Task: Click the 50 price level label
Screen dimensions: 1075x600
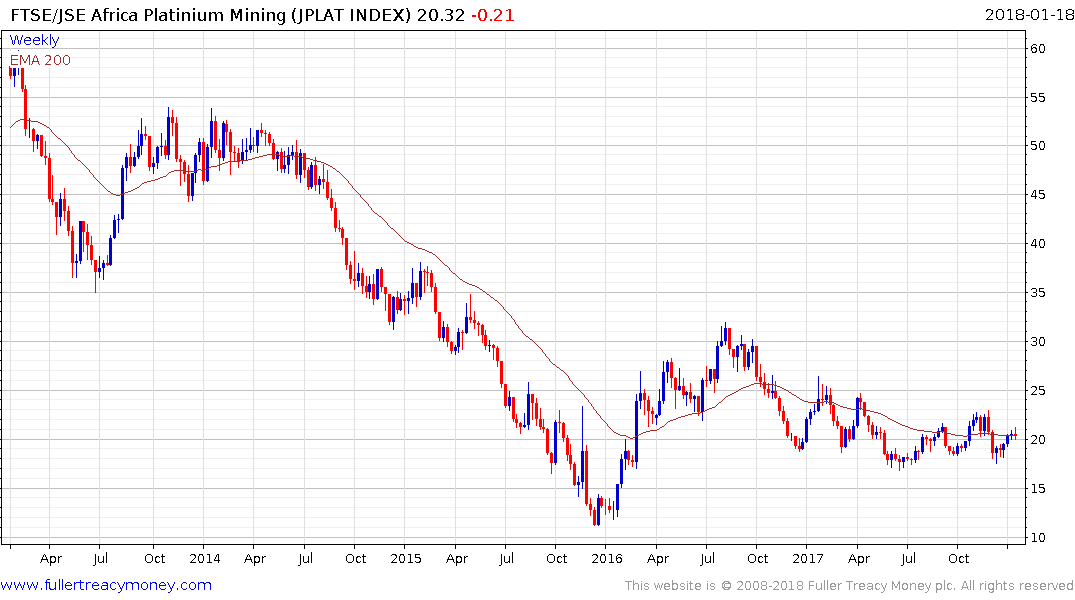Action: pyautogui.click(x=1038, y=146)
